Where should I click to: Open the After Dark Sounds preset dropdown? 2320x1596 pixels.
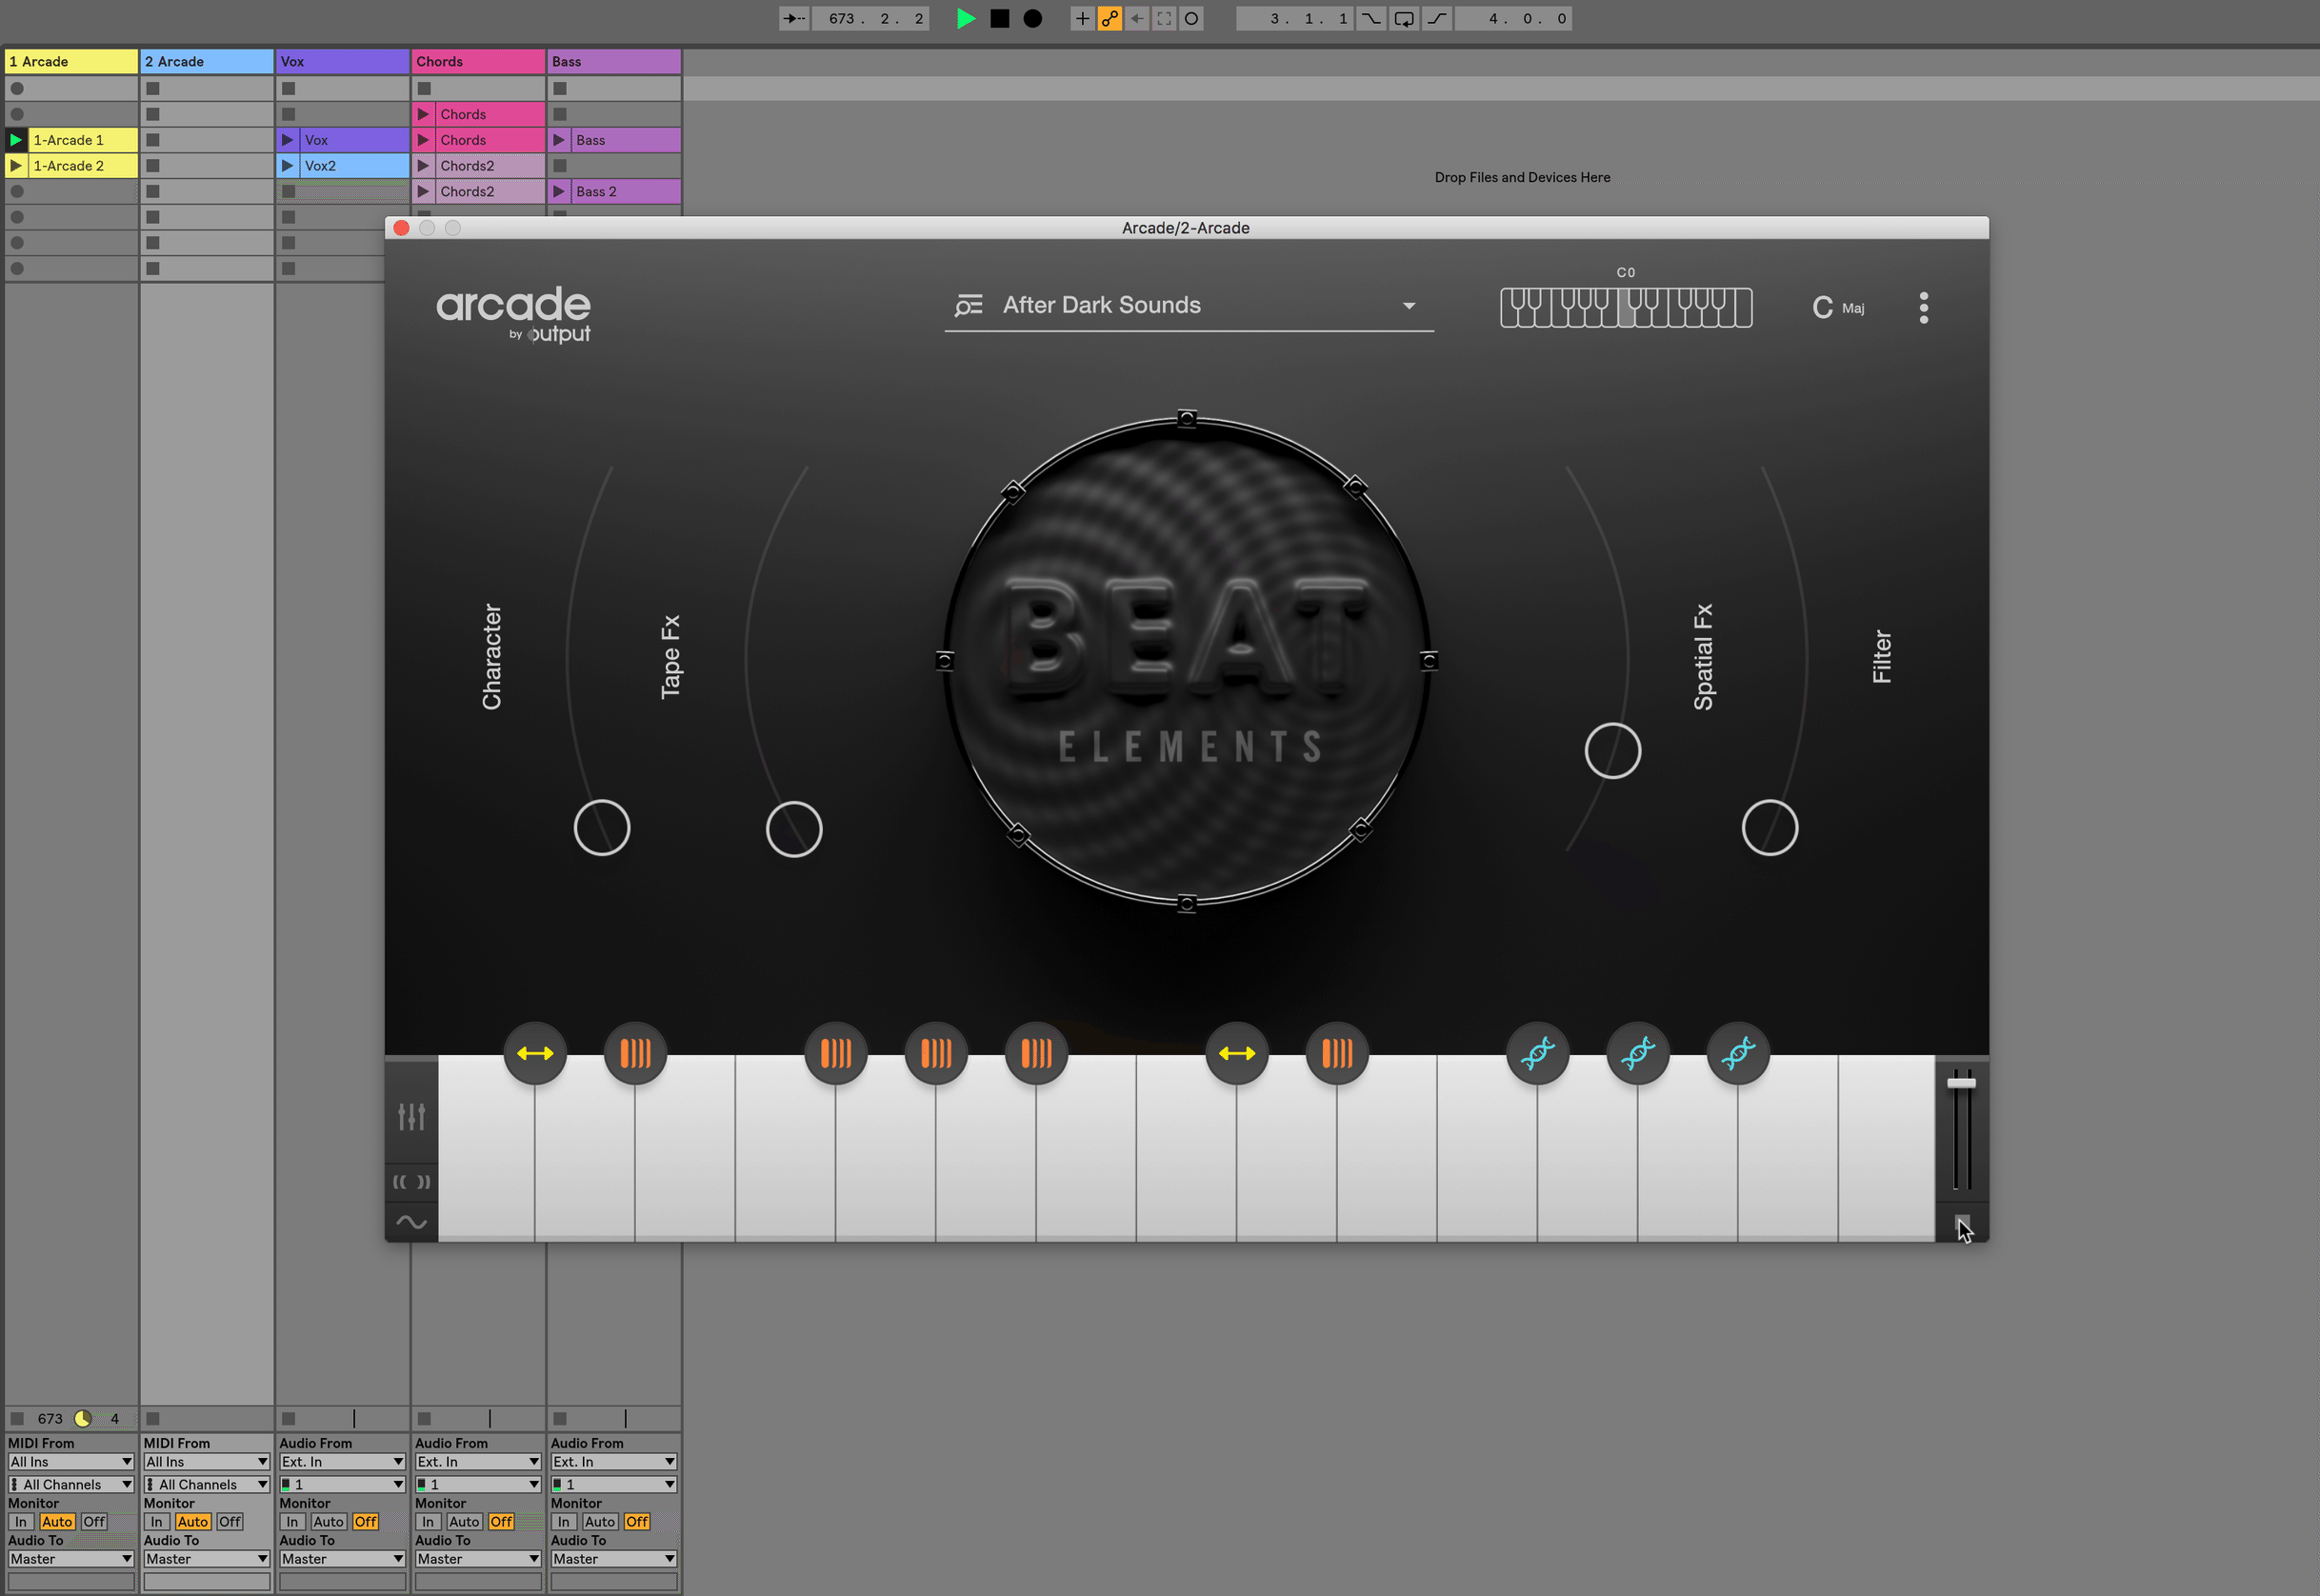(1408, 306)
